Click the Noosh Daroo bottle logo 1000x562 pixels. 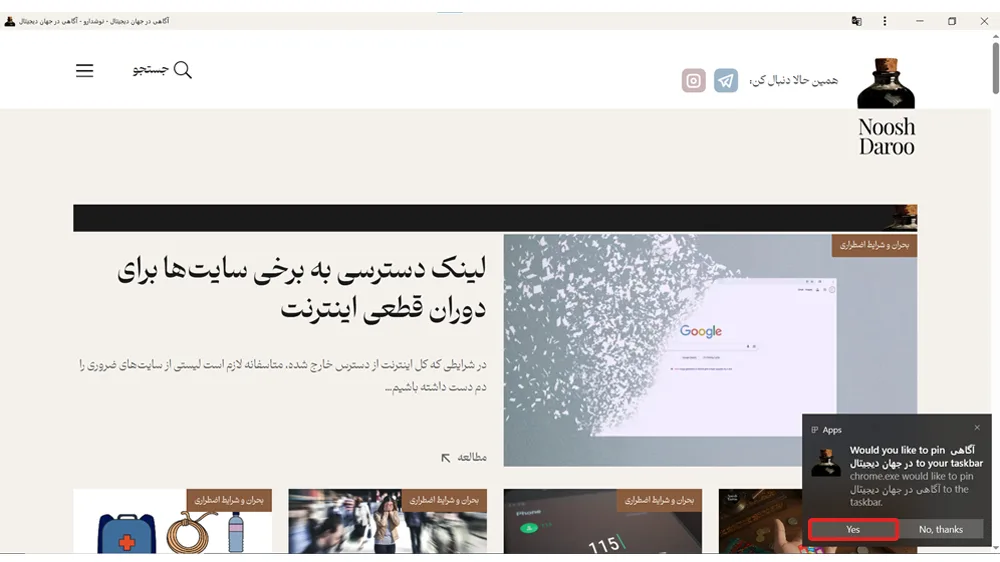pos(886,84)
